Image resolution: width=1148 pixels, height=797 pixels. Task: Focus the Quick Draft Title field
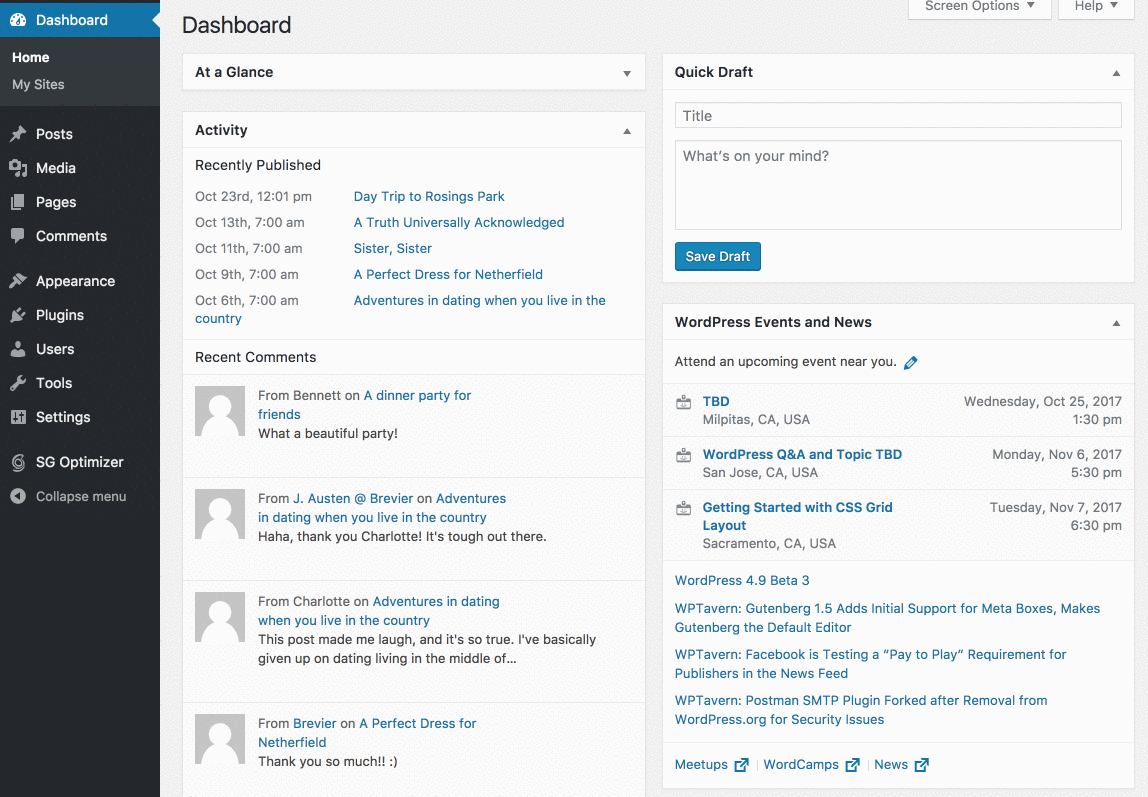point(898,116)
